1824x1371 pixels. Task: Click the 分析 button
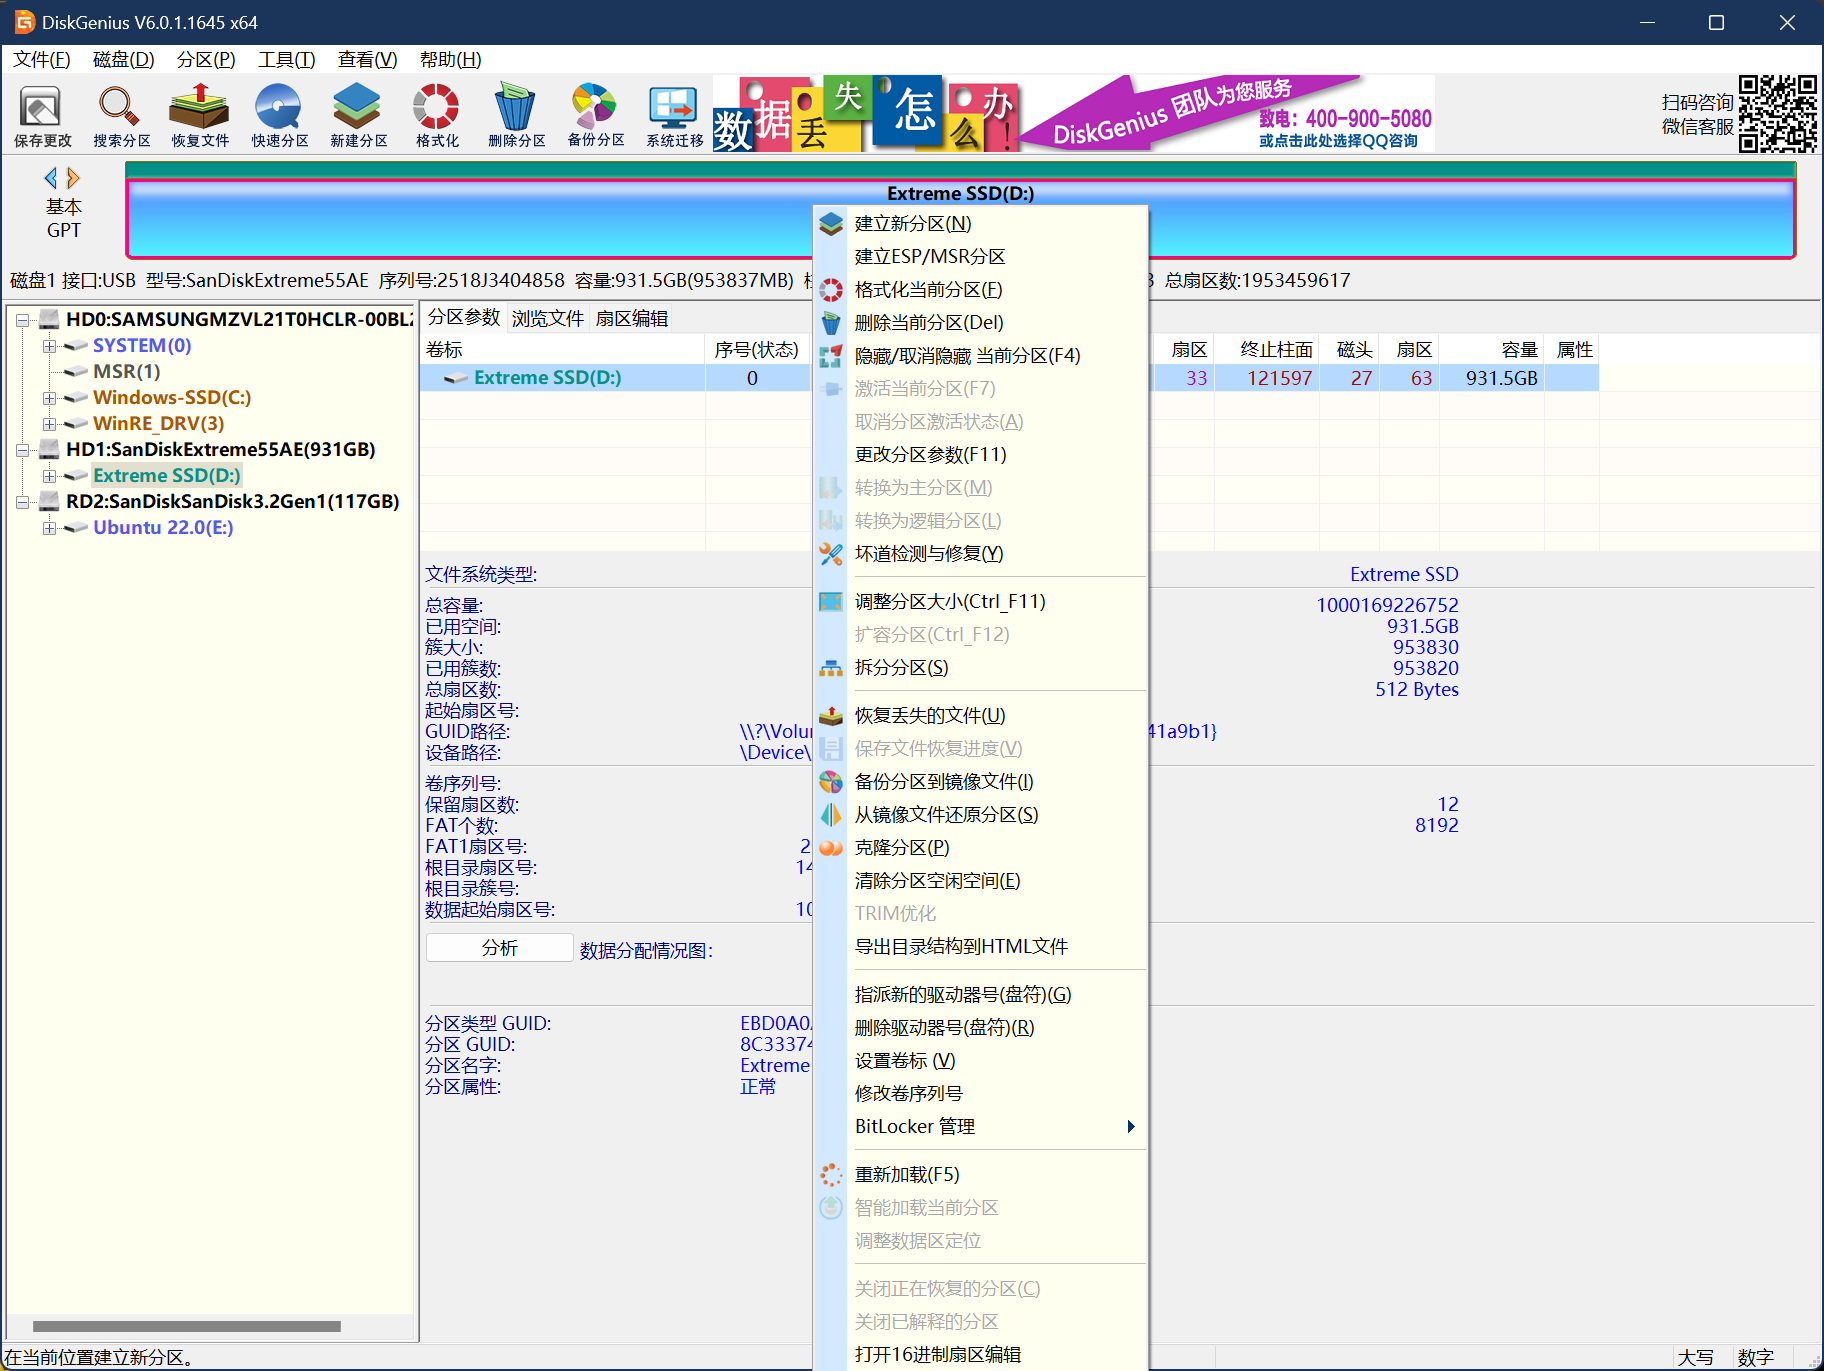tap(499, 948)
